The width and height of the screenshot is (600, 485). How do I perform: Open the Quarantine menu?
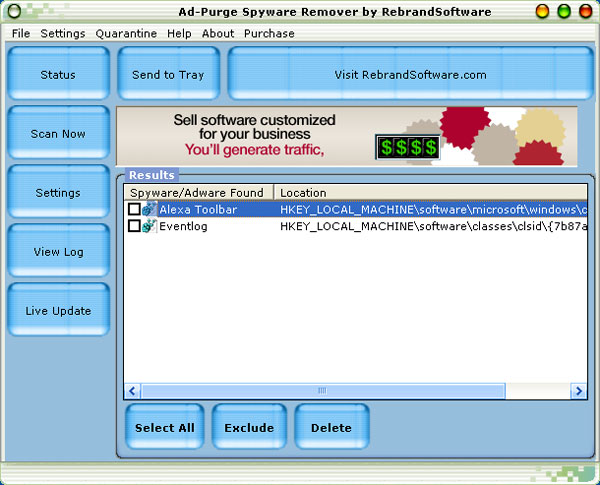tap(126, 34)
